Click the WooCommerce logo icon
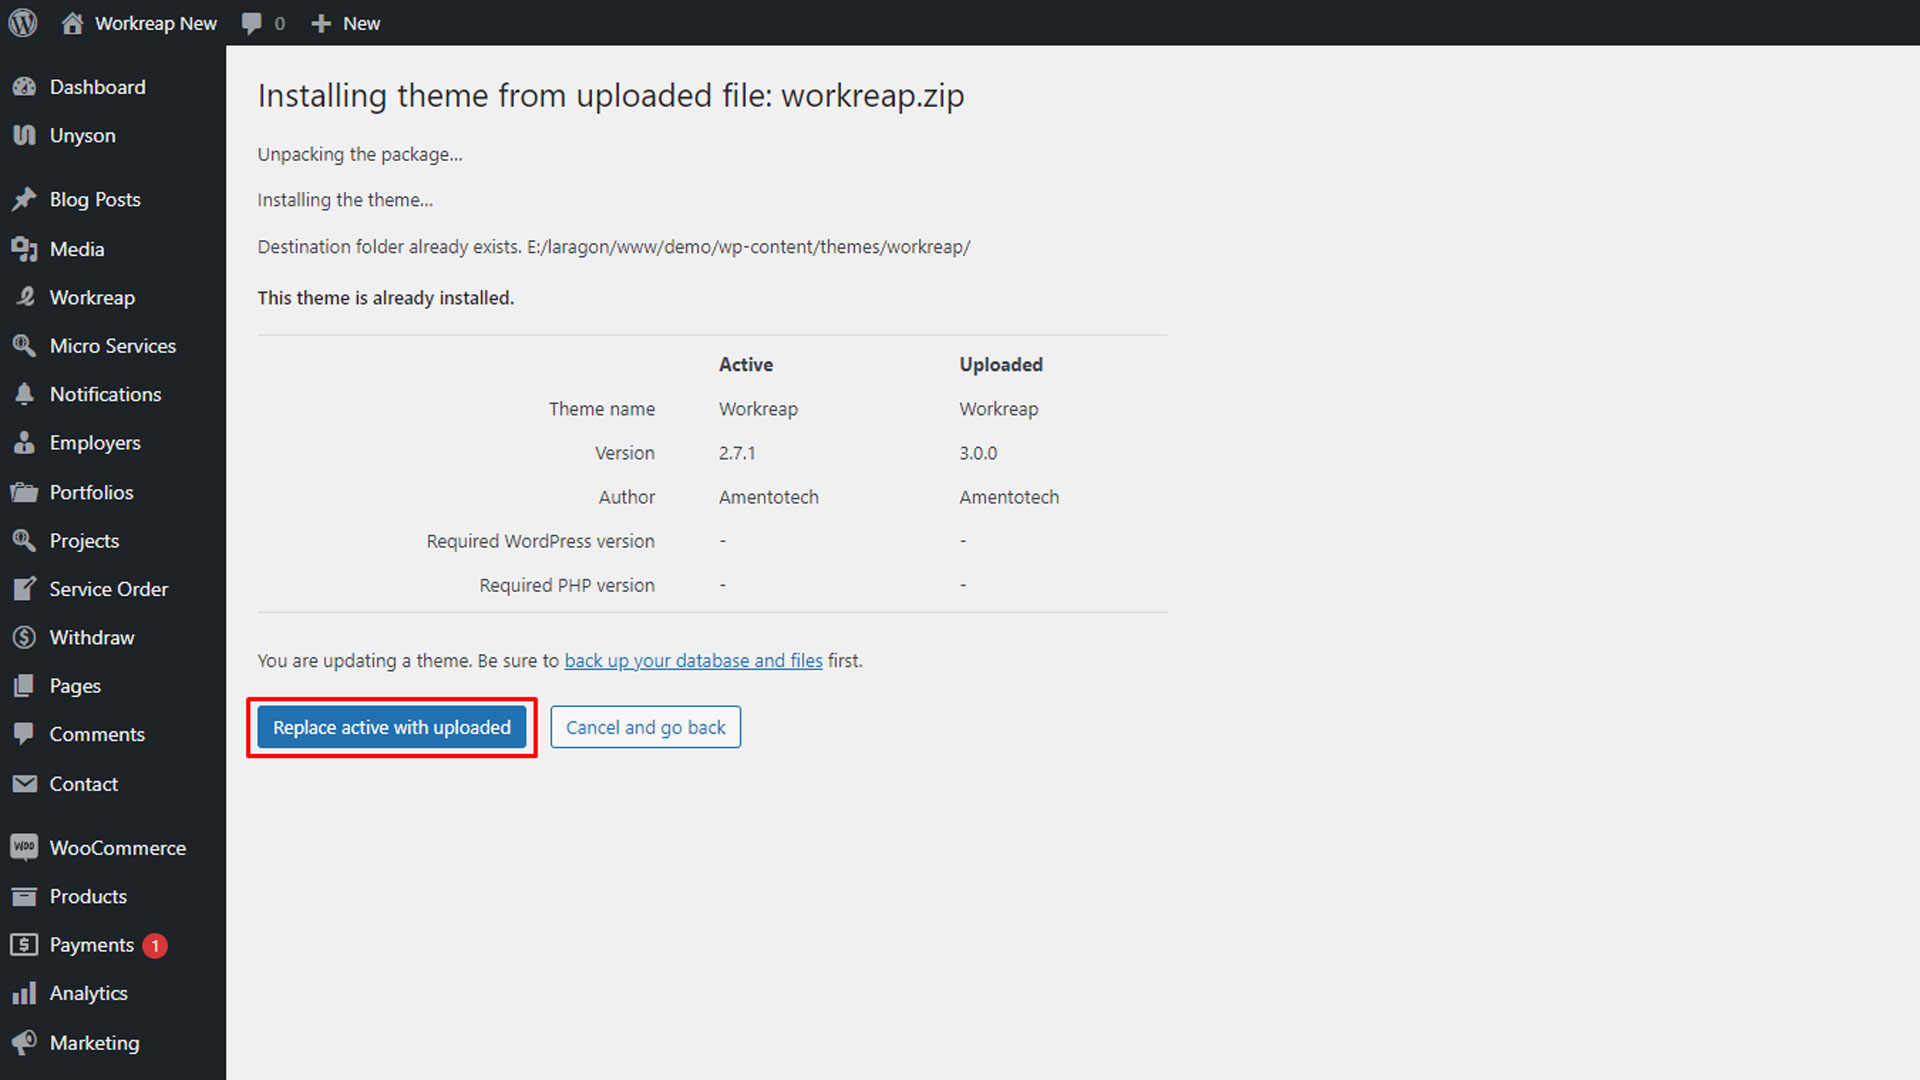Viewport: 1920px width, 1080px height. (x=24, y=848)
